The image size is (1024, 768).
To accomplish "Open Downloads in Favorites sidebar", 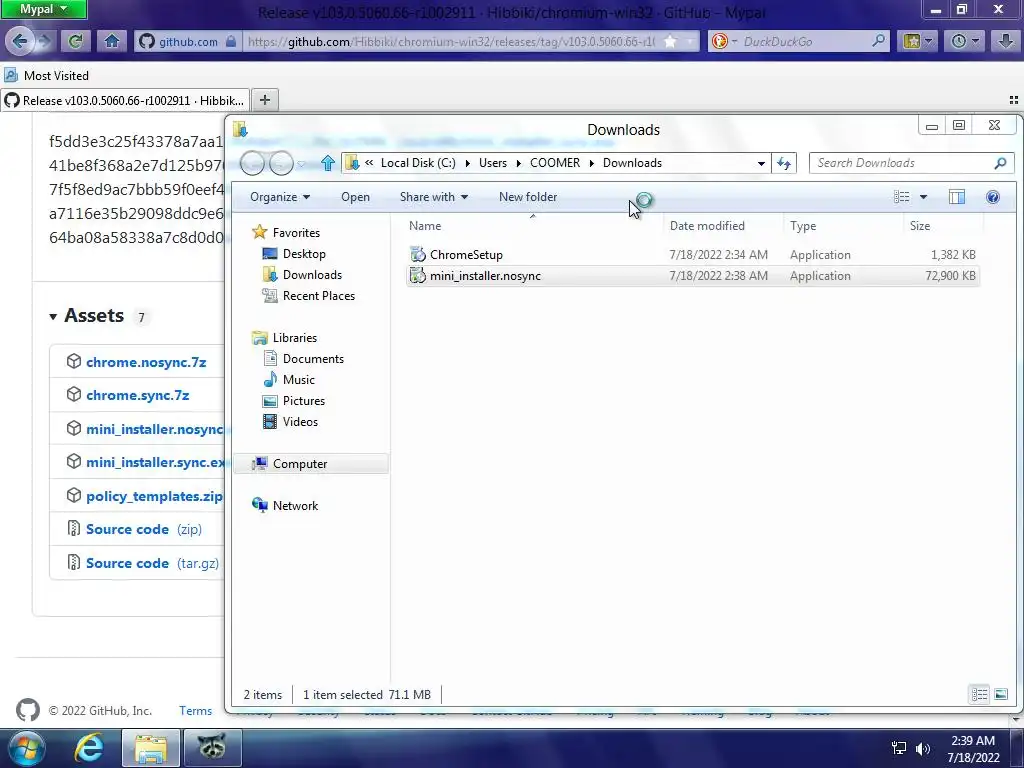I will (x=312, y=275).
